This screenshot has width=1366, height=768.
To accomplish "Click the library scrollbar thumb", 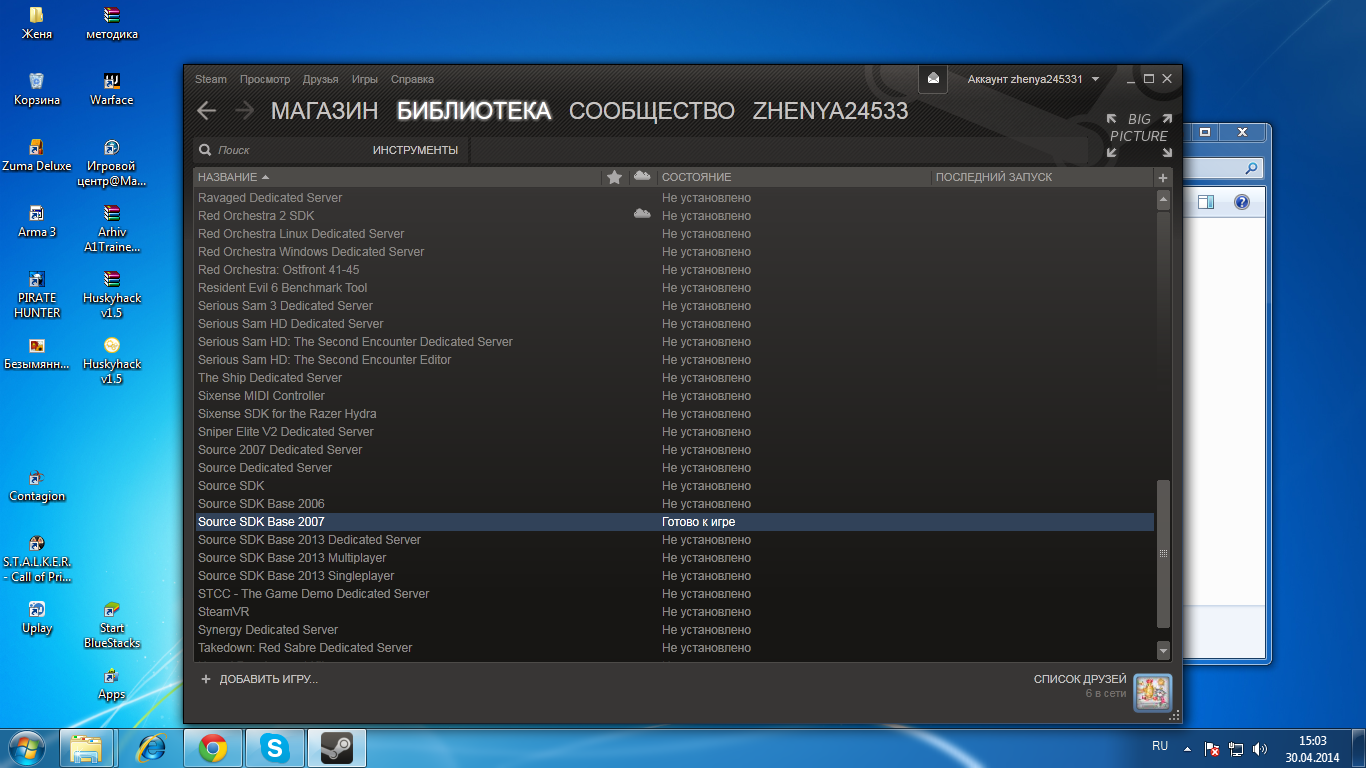I will [1163, 553].
